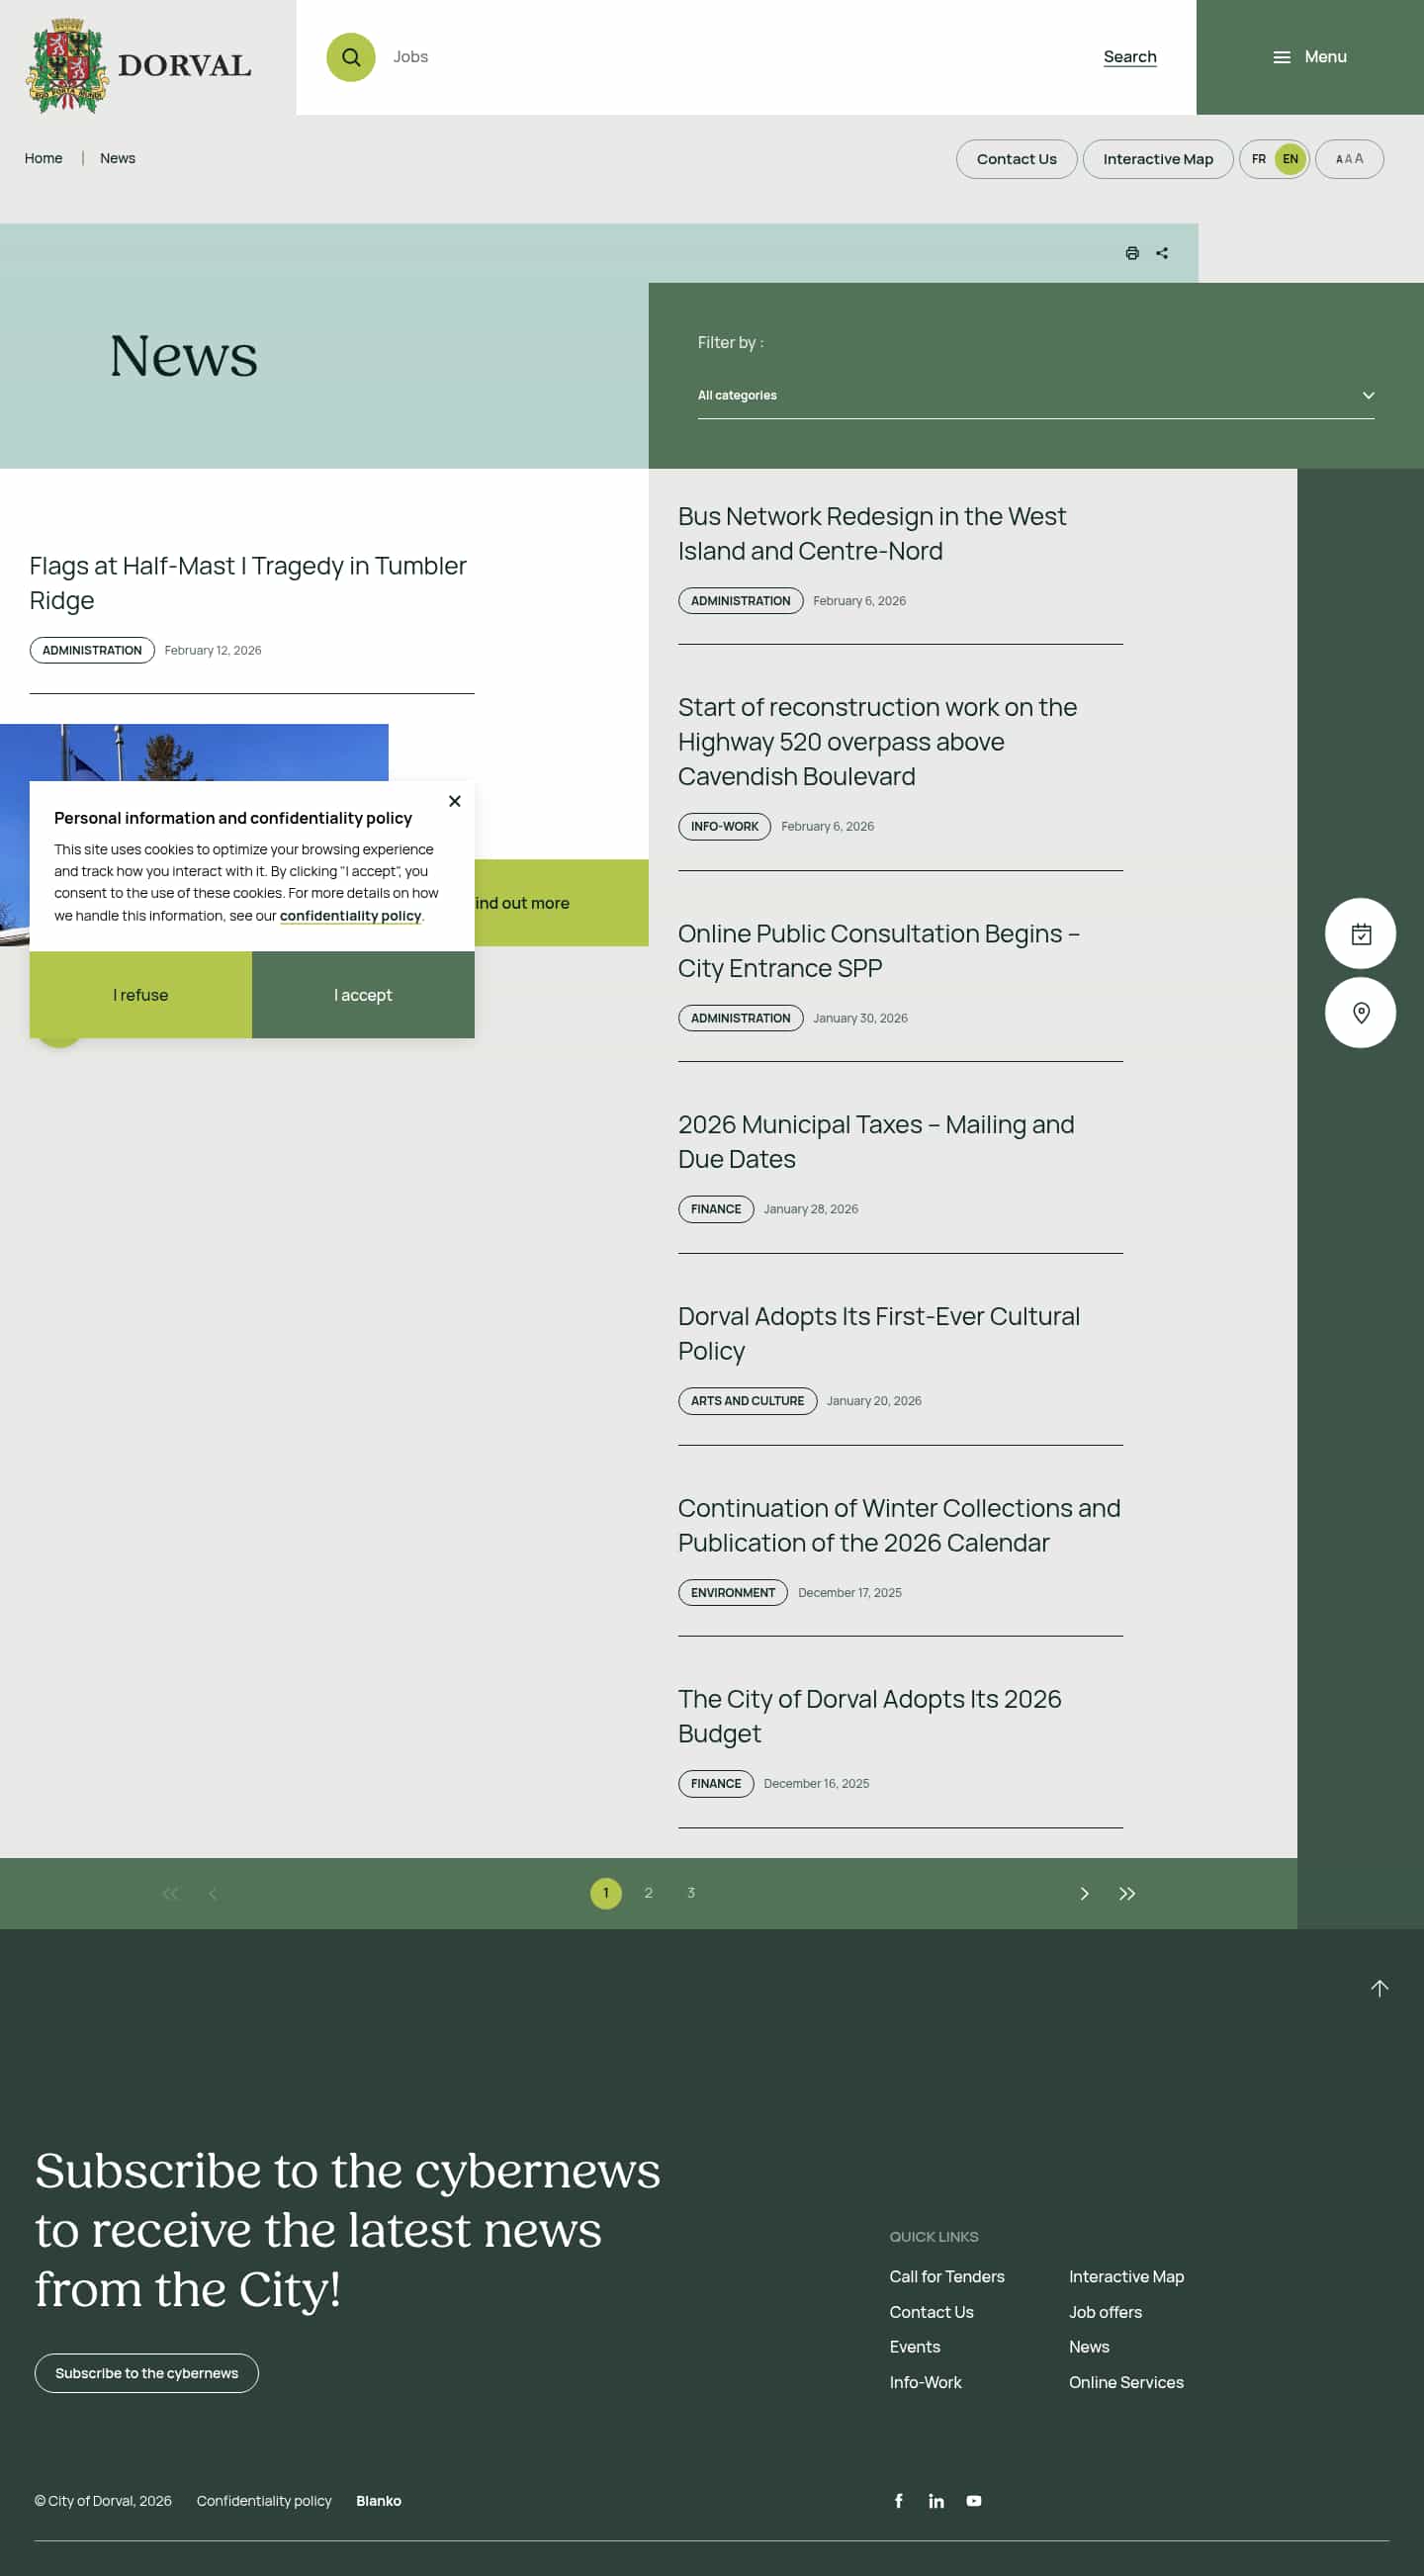
Task: Go to Home breadcrumb
Action: [43, 158]
